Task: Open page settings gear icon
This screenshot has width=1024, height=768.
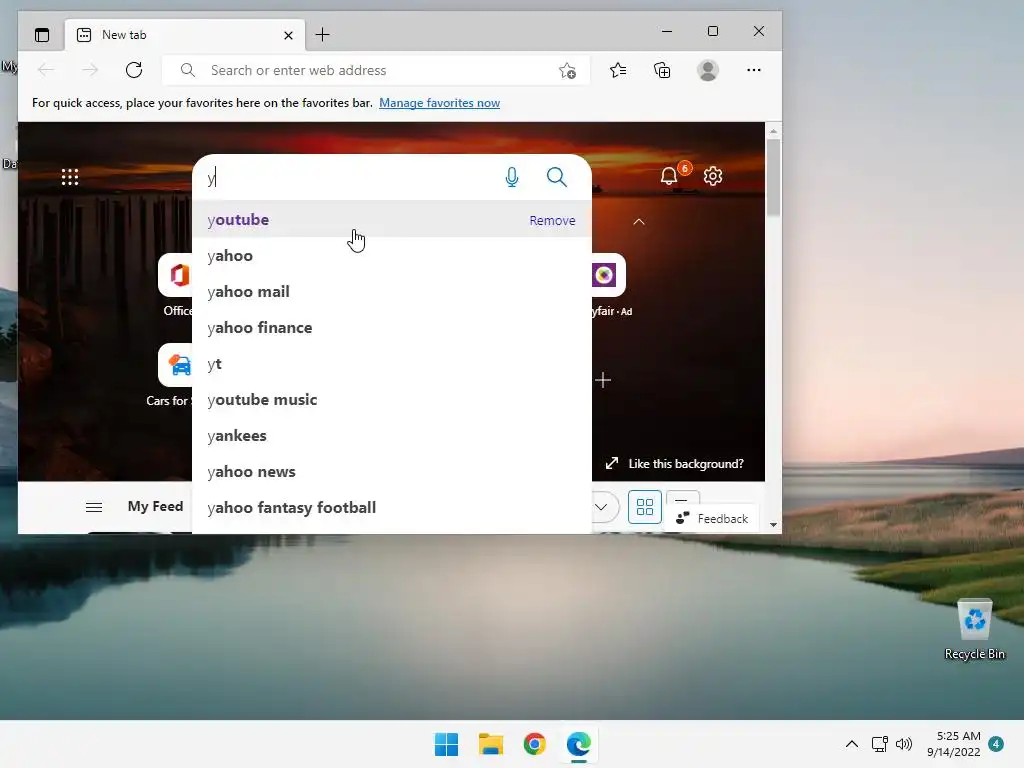Action: (x=712, y=176)
